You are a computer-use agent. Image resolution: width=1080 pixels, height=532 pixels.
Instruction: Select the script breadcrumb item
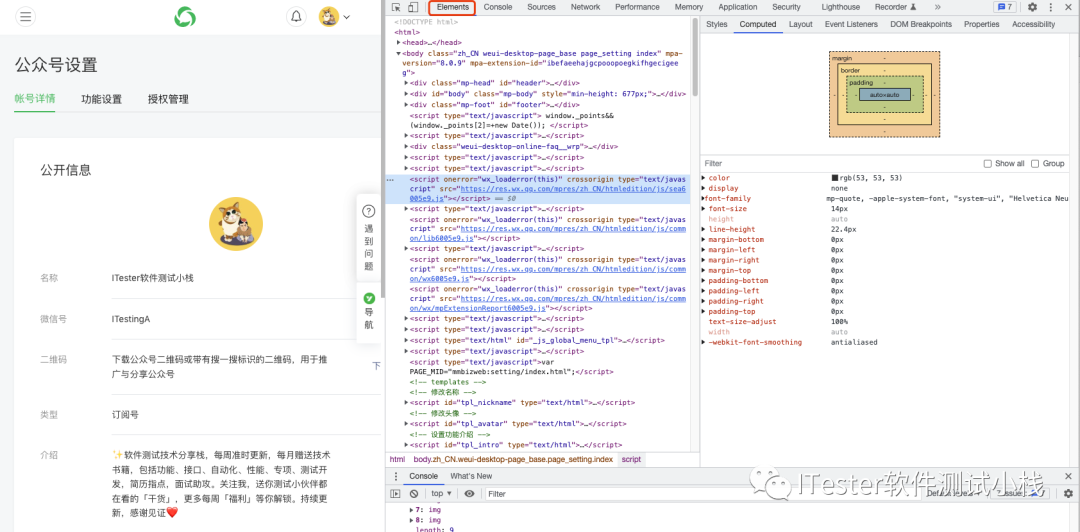pyautogui.click(x=631, y=459)
